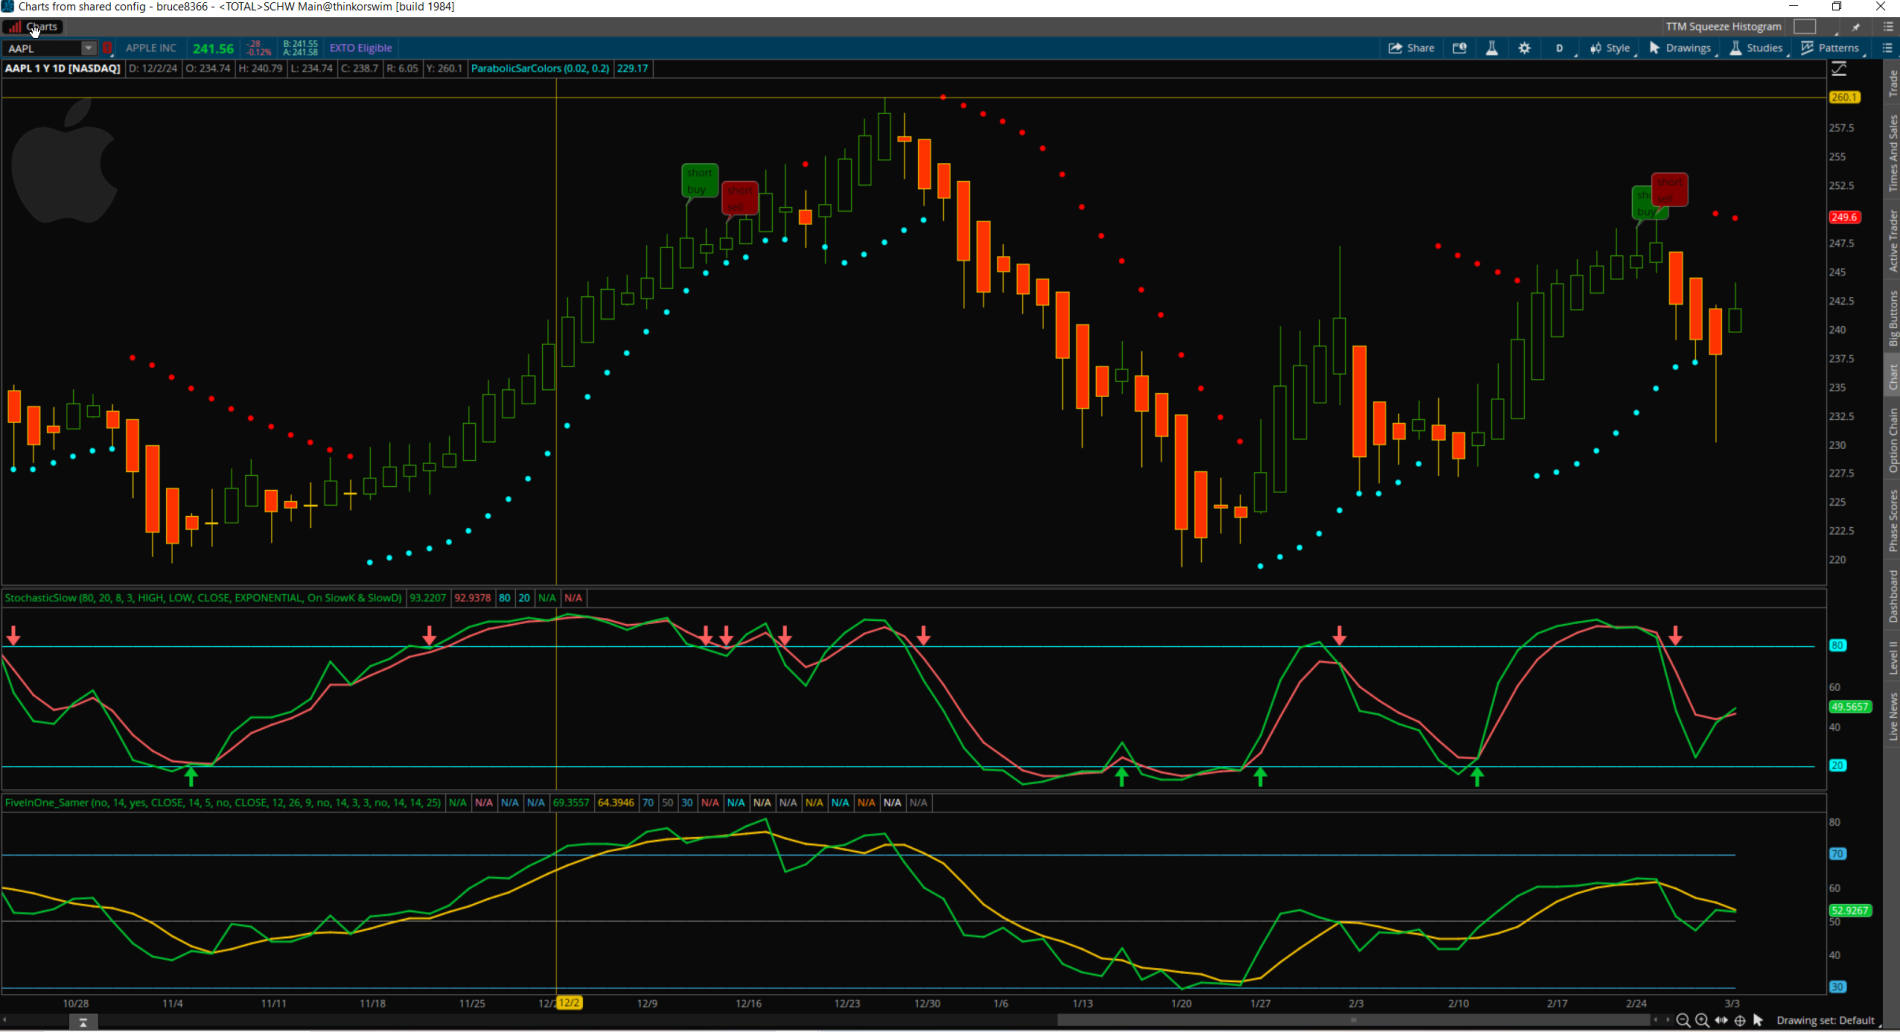Click the StochasticSlow study label
The width and height of the screenshot is (1900, 1032).
pyautogui.click(x=203, y=598)
